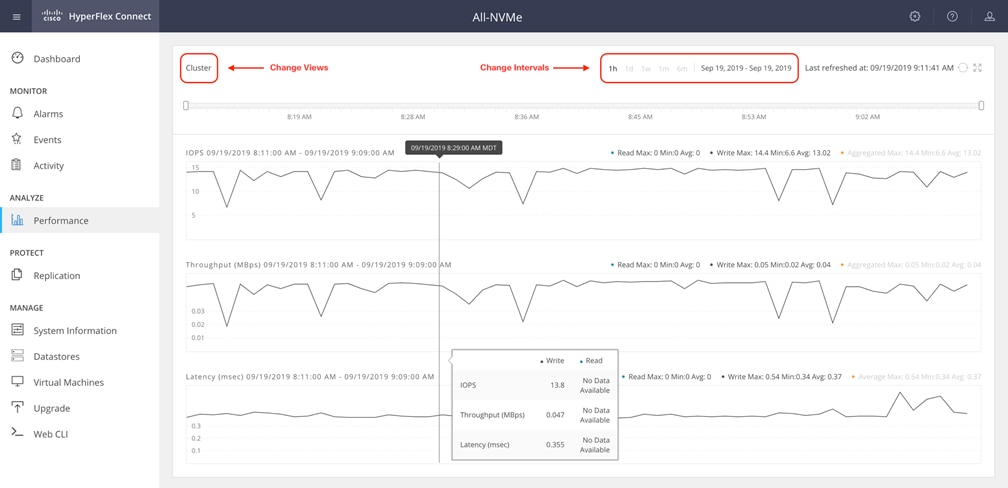The image size is (1008, 488).
Task: Select the 1w interval
Action: [x=646, y=68]
